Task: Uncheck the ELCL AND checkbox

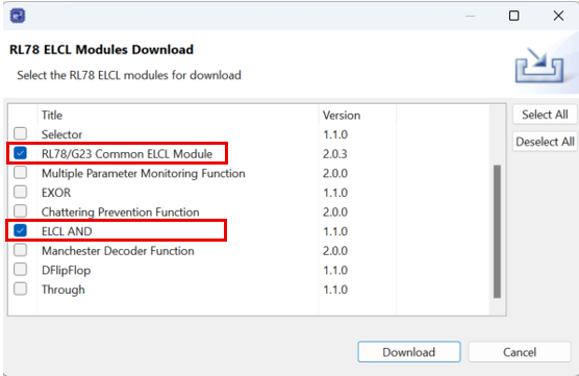Action: click(20, 230)
